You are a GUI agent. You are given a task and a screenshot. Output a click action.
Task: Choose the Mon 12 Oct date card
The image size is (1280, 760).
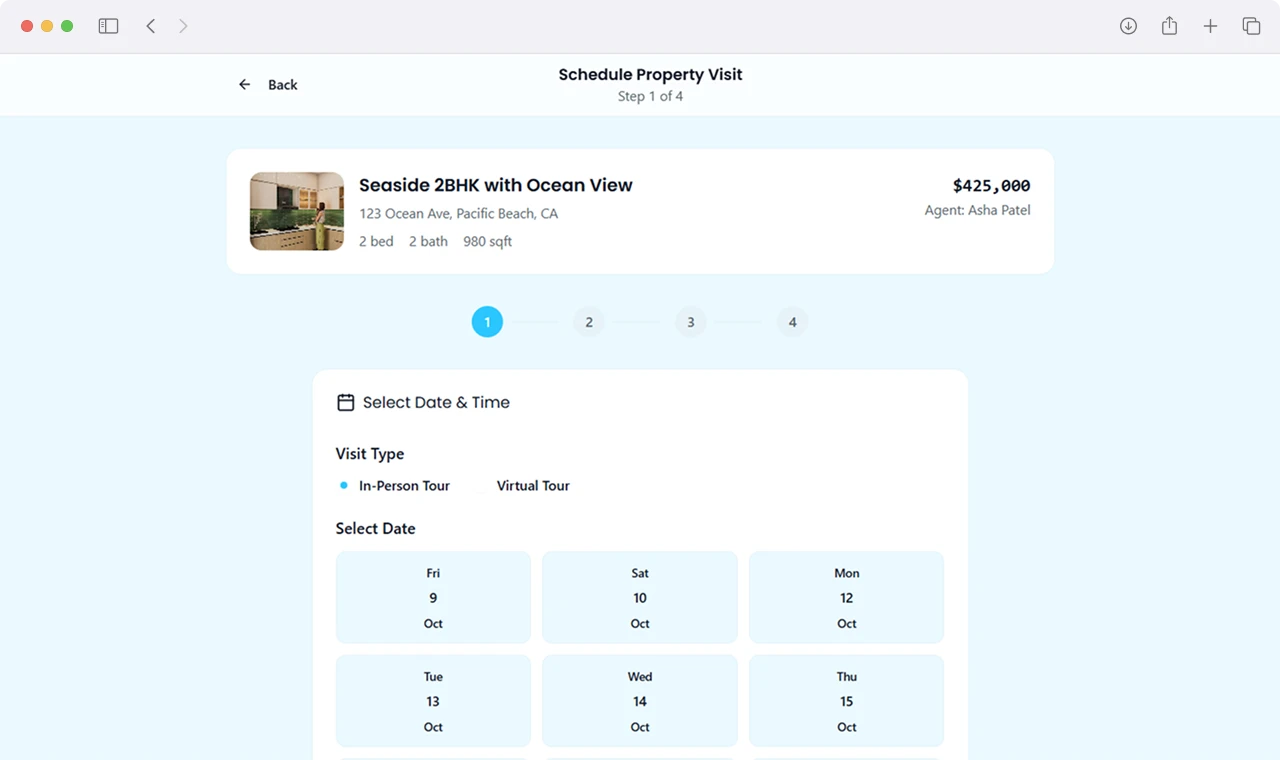[846, 598]
